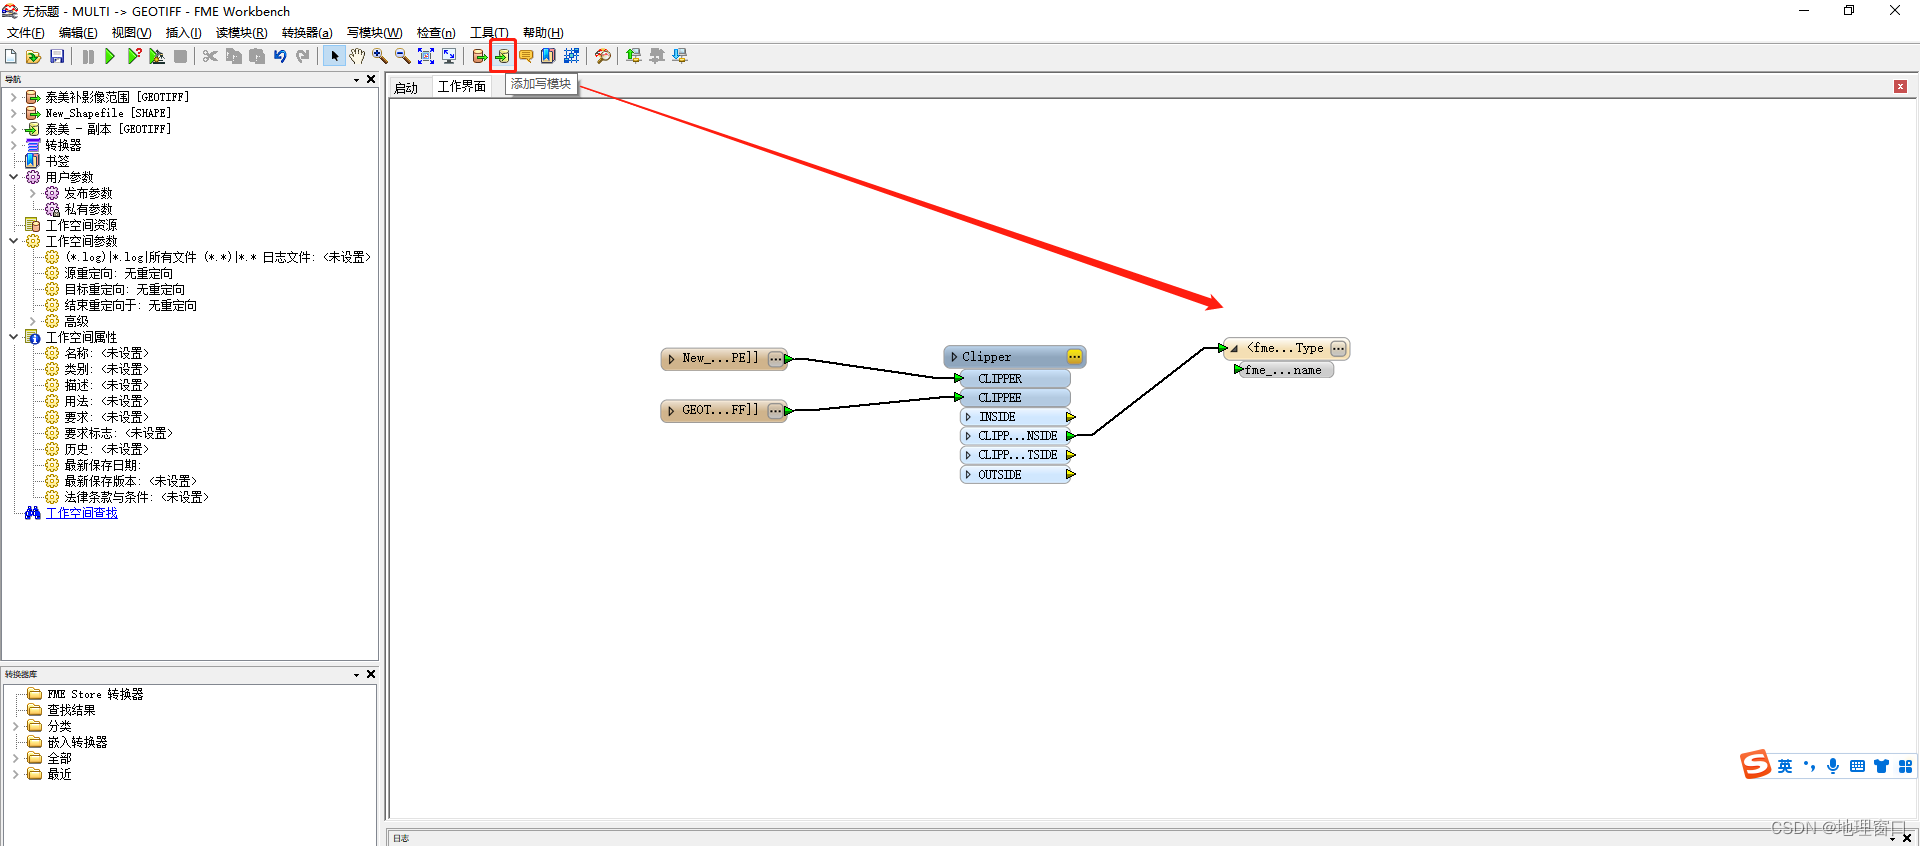This screenshot has width=1920, height=846.
Task: Click the Zoom in magnifier
Action: coord(380,56)
